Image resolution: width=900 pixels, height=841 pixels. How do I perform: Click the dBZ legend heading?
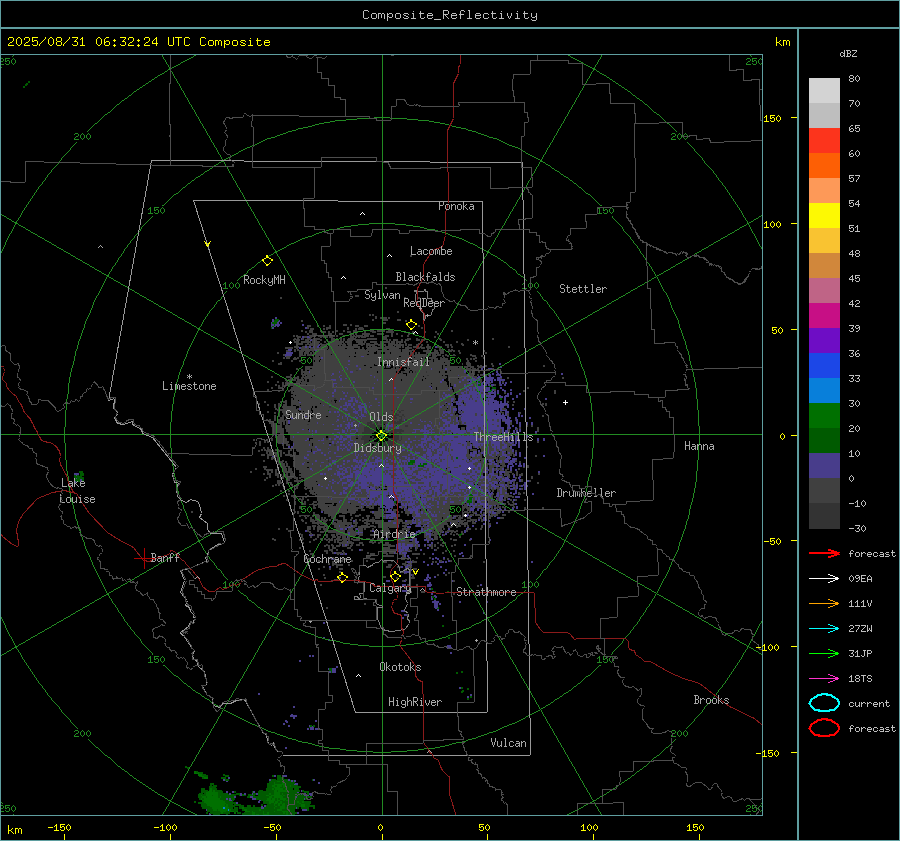(x=848, y=53)
